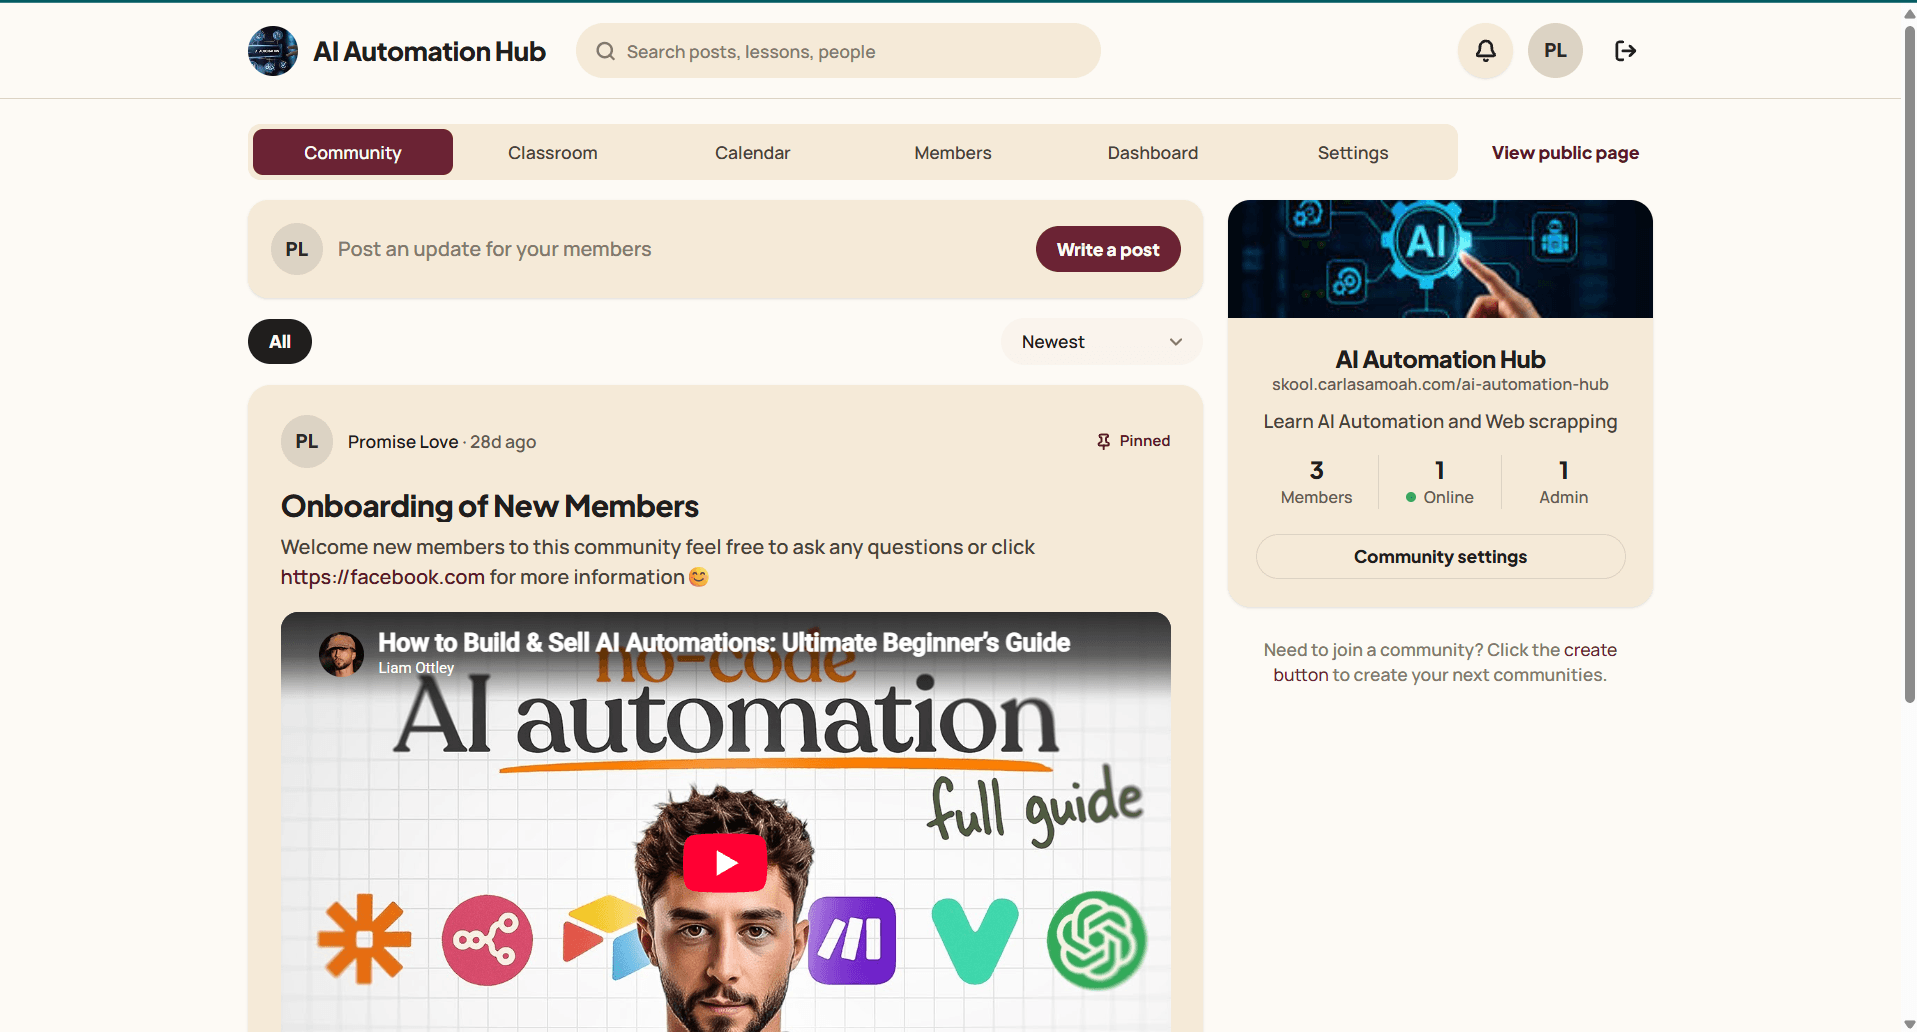Viewport: 1917px width, 1032px height.
Task: Open the Newest sort dropdown
Action: pyautogui.click(x=1101, y=342)
